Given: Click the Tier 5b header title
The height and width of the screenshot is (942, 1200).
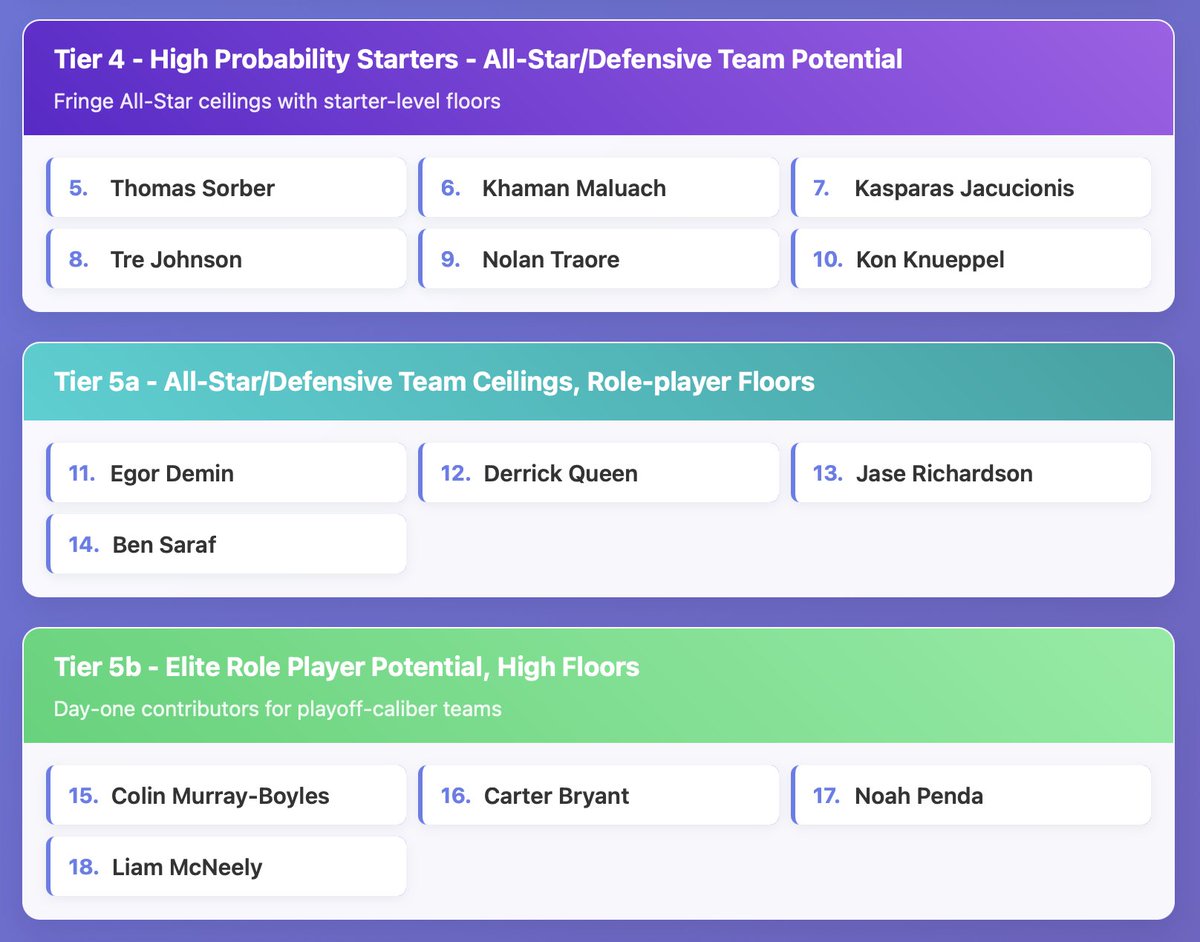Looking at the screenshot, I should (347, 666).
